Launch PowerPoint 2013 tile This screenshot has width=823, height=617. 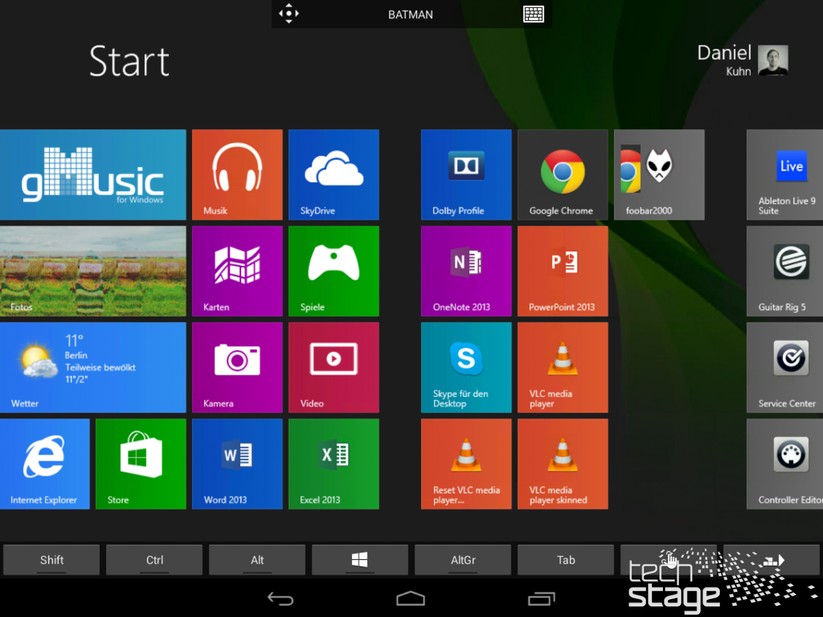point(563,271)
